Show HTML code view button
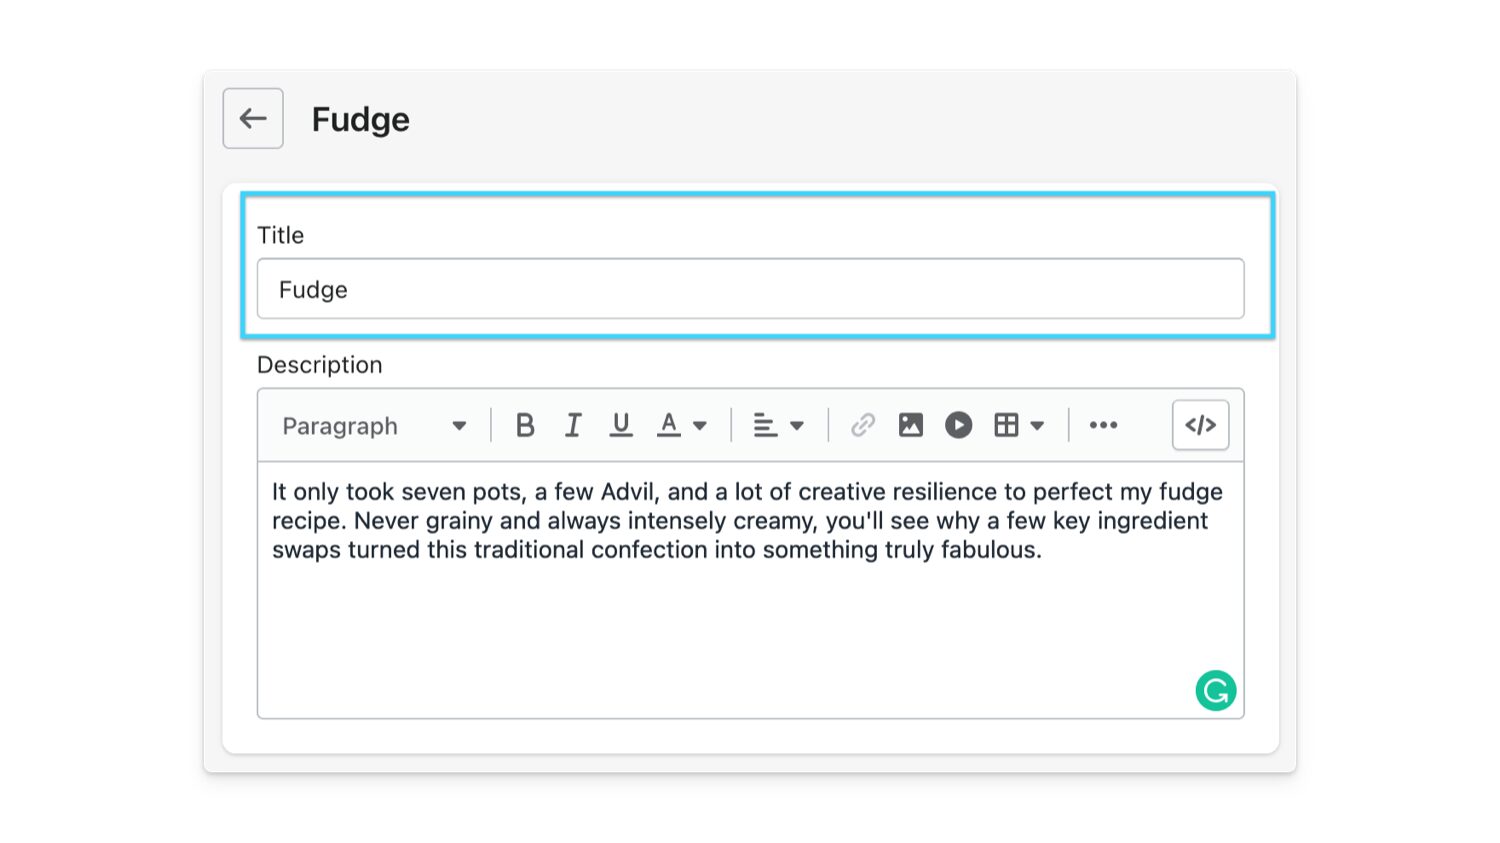This screenshot has height=843, width=1500. click(1201, 425)
